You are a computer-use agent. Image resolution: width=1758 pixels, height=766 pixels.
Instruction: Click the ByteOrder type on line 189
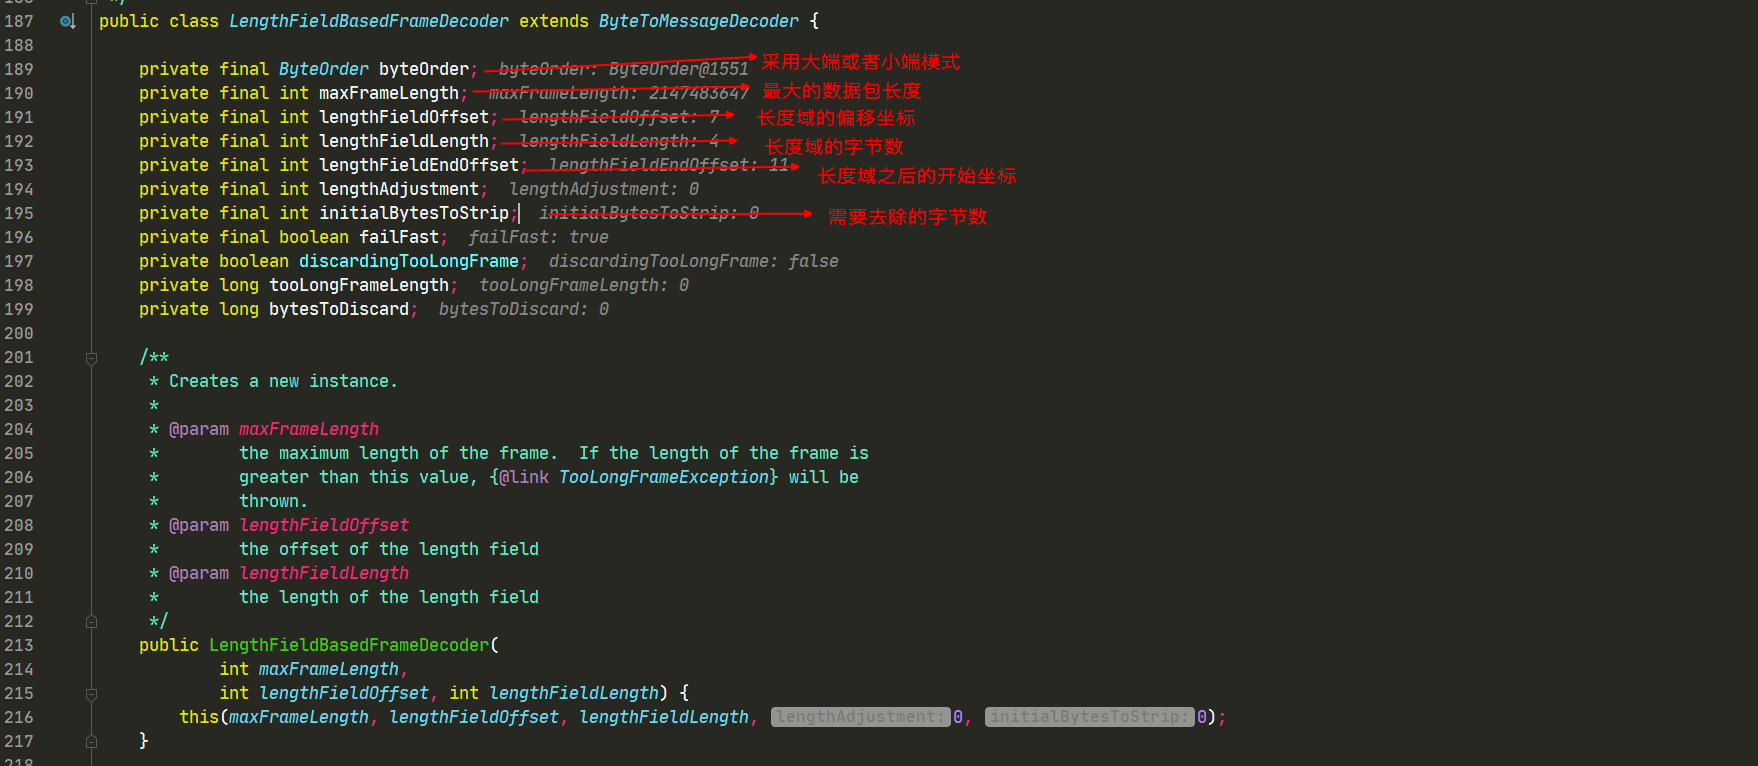click(324, 69)
